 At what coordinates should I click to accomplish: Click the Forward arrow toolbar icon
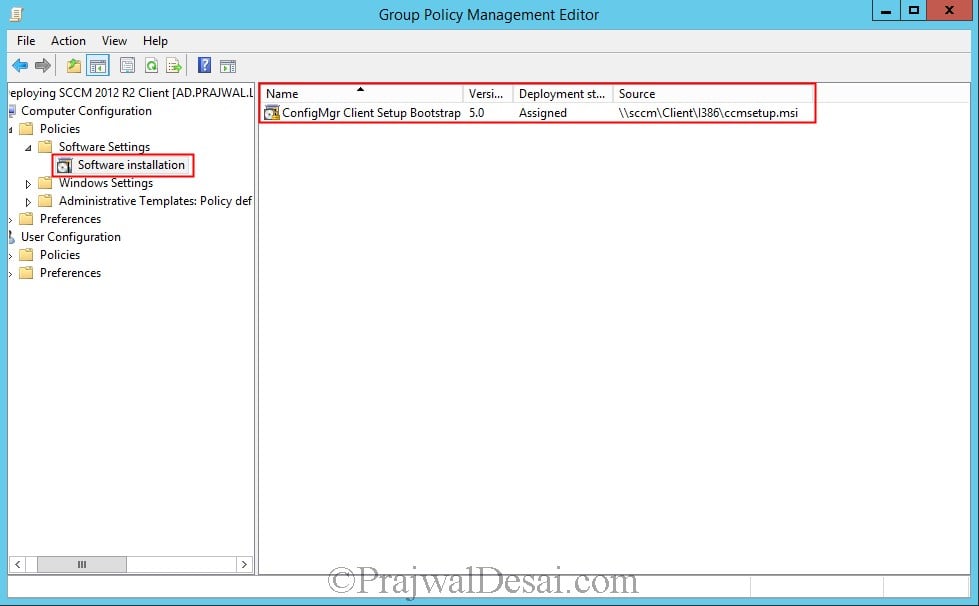click(x=42, y=66)
